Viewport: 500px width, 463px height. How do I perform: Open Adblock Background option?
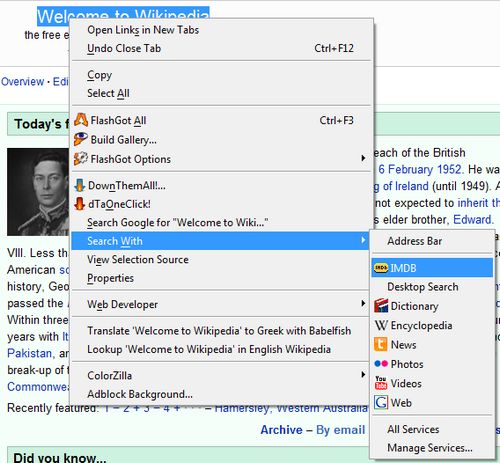pos(221,394)
